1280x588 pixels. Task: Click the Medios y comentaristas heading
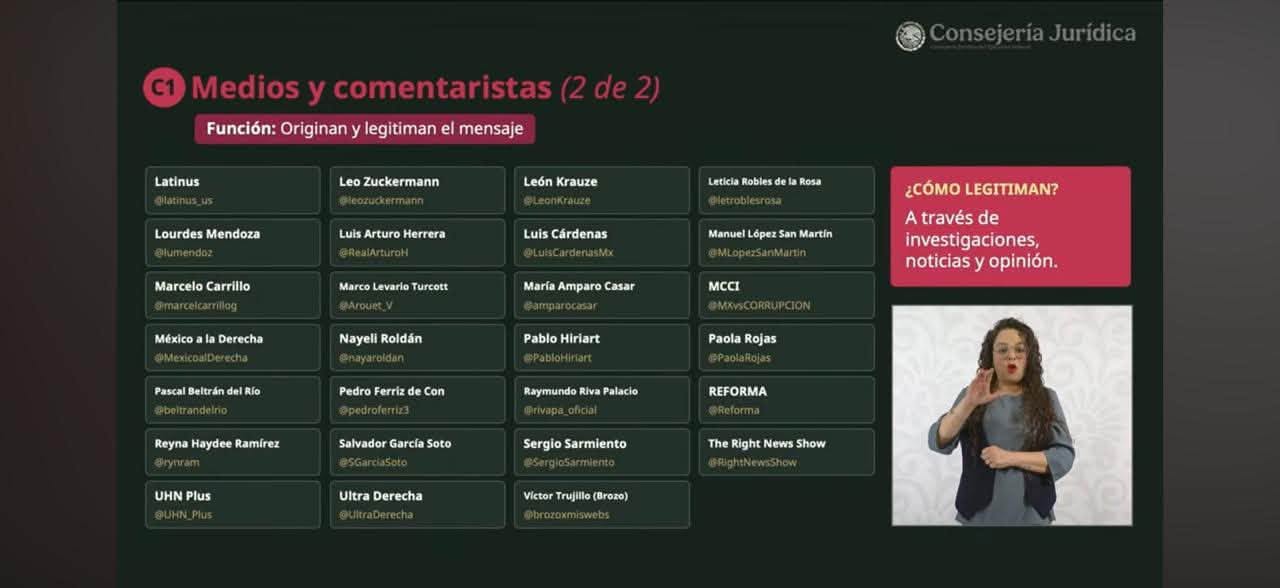tap(371, 88)
